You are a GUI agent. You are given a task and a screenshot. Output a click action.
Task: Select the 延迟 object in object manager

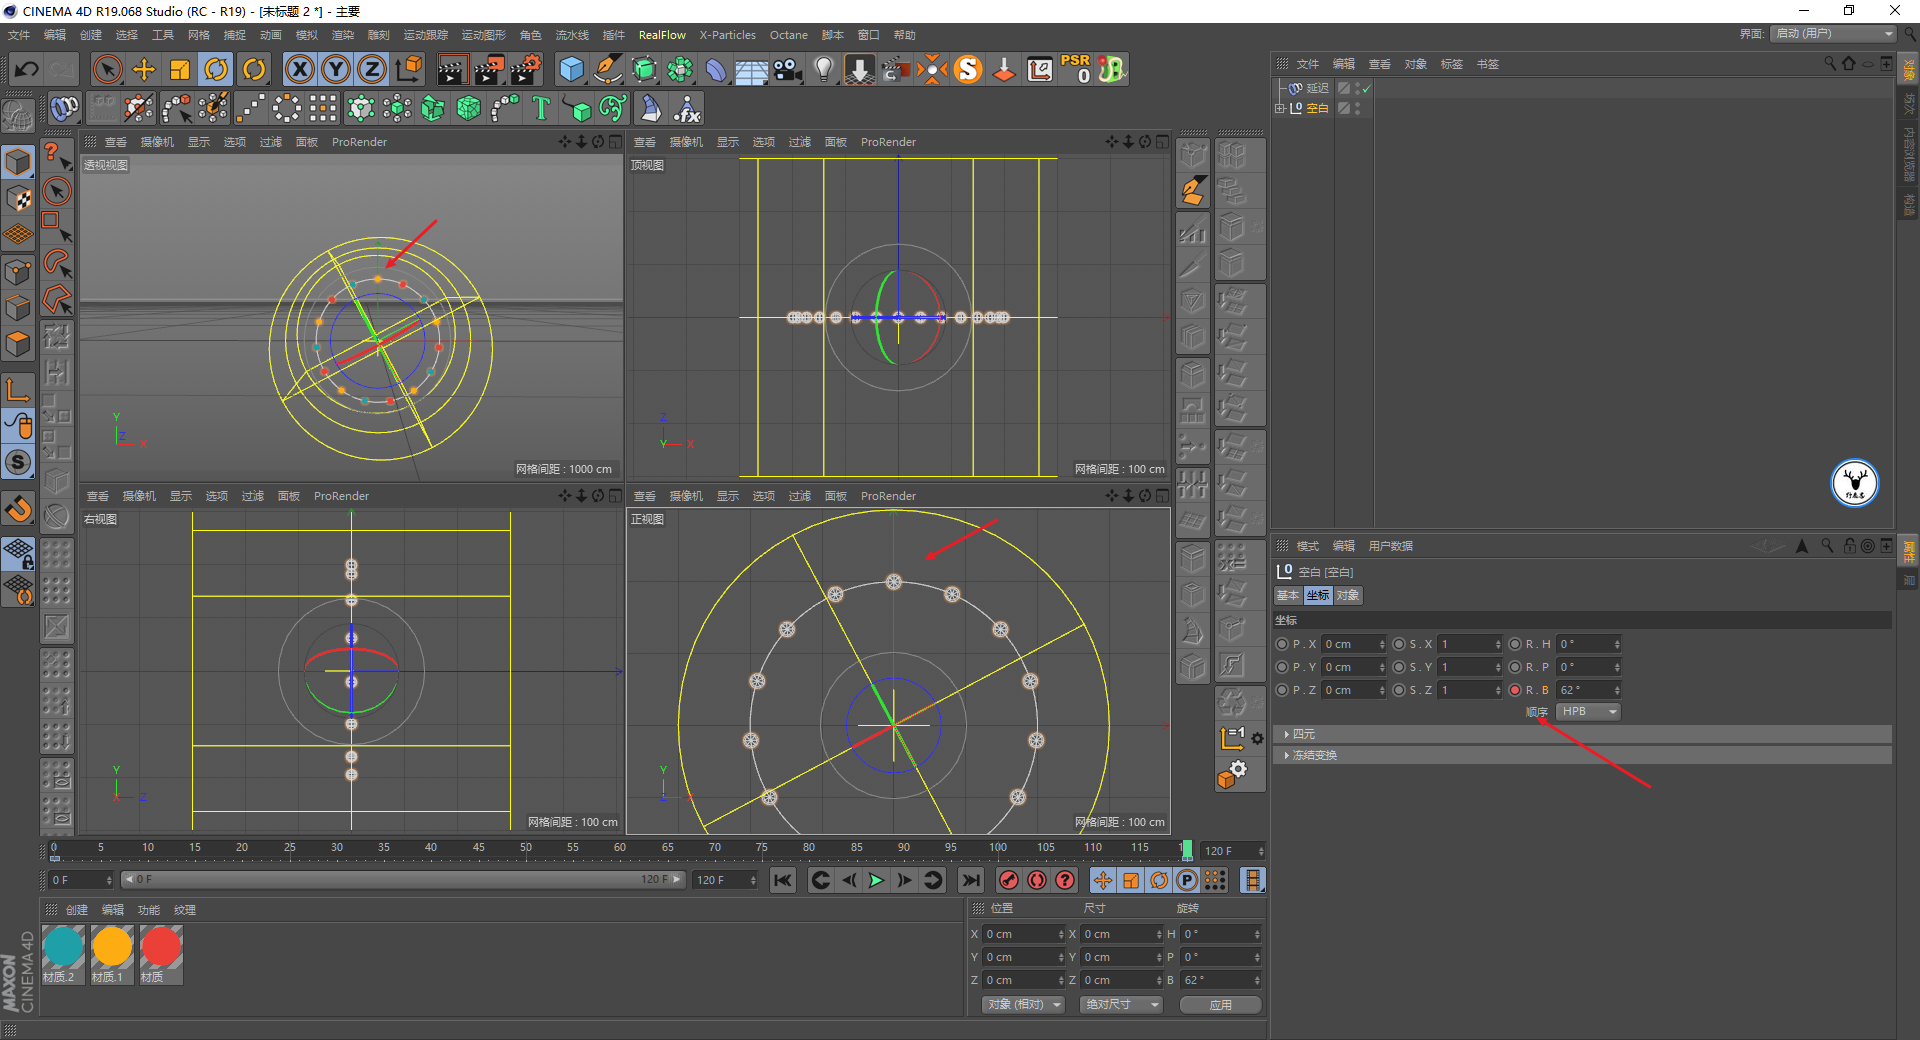1317,88
